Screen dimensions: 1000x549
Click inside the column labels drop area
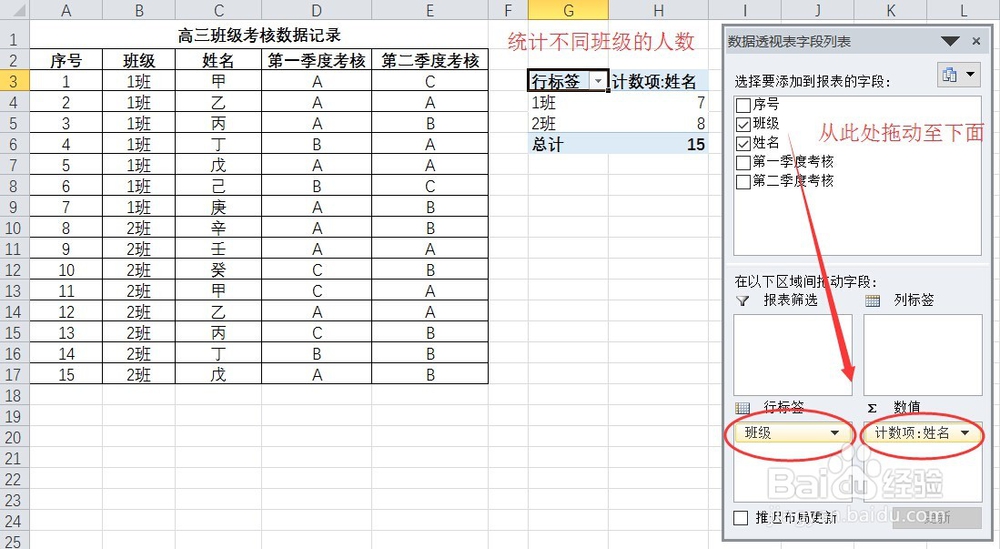(x=922, y=355)
